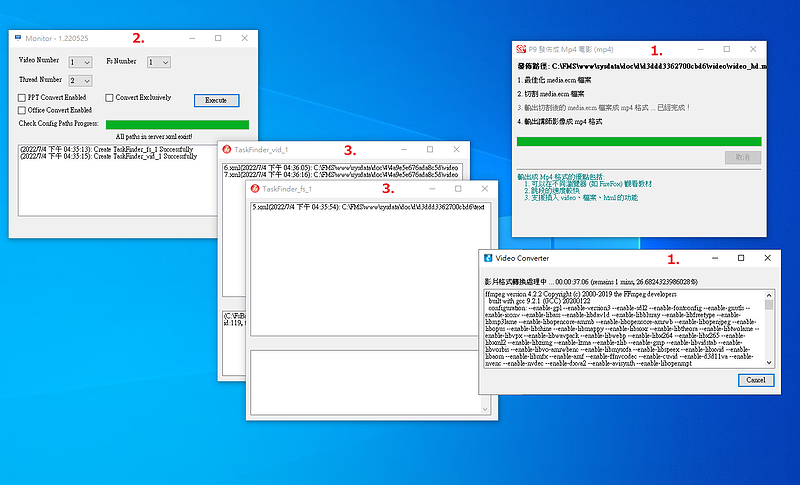Click the TaskFinder_vid_1 red title icon
Screen dimensions: 800x485
point(227,149)
